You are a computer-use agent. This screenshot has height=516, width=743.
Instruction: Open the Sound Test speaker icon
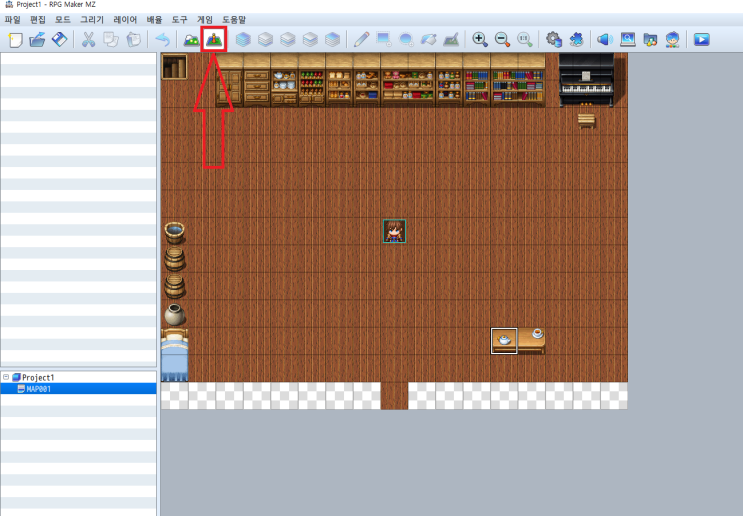(x=605, y=39)
